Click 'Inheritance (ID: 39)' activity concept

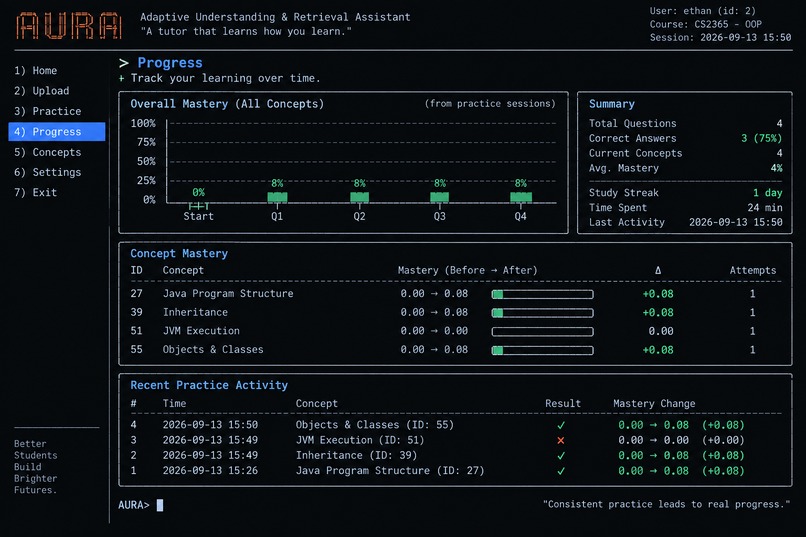click(x=356, y=455)
